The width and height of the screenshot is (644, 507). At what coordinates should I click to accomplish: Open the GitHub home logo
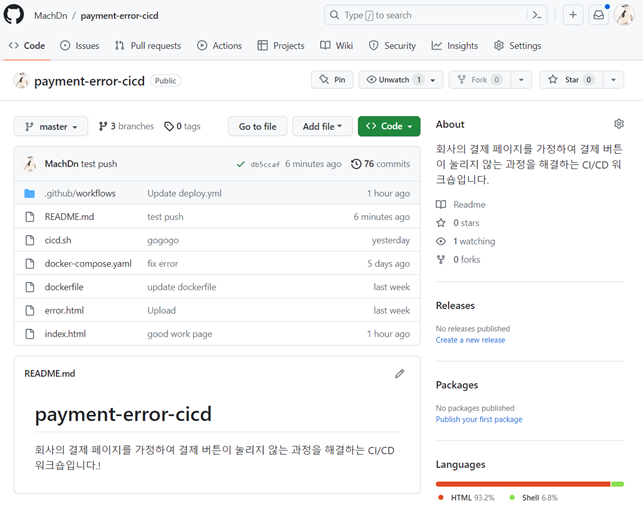(14, 15)
